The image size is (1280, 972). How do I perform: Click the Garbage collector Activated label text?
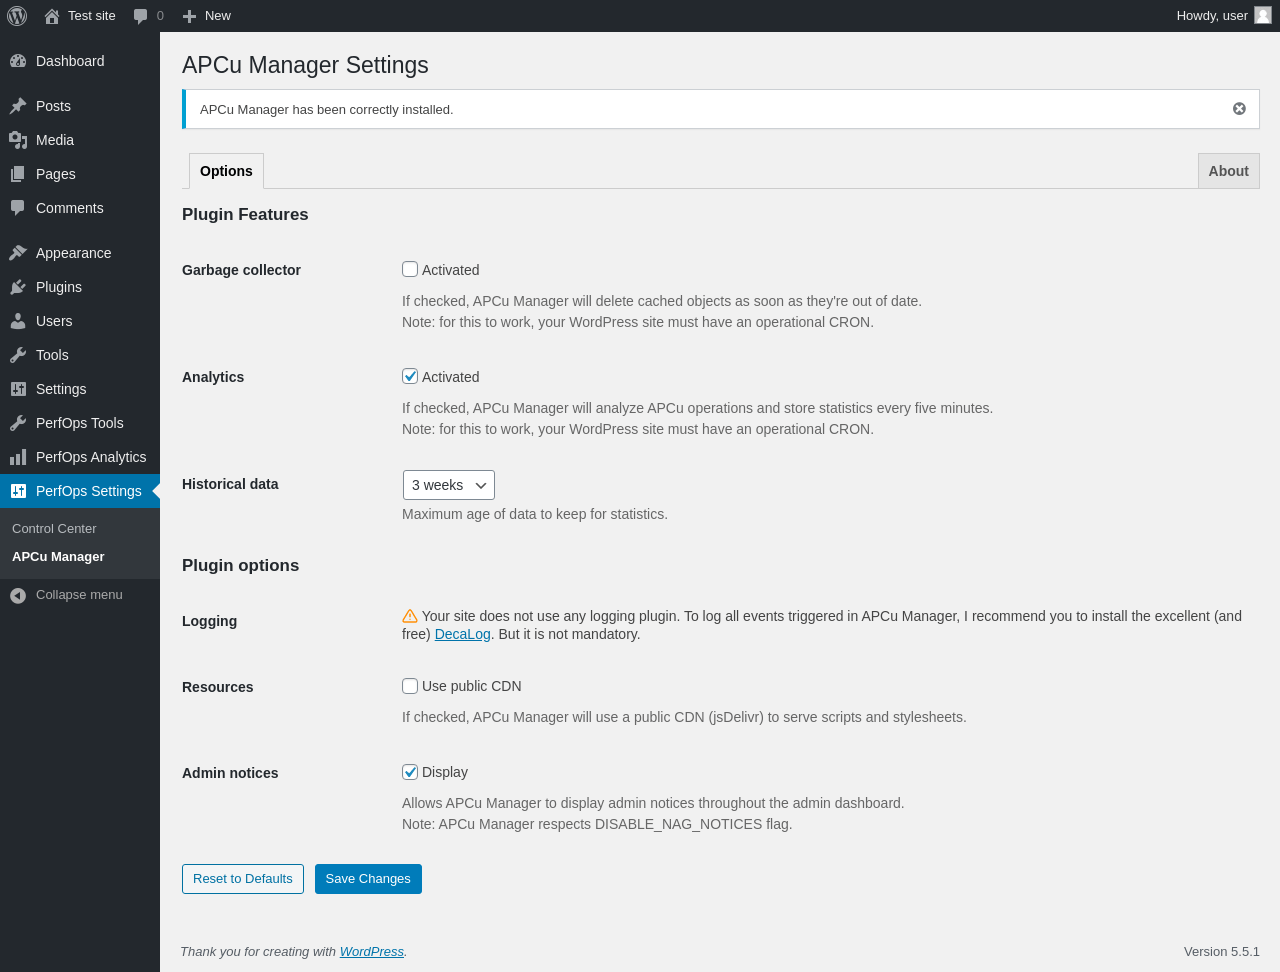pos(450,270)
